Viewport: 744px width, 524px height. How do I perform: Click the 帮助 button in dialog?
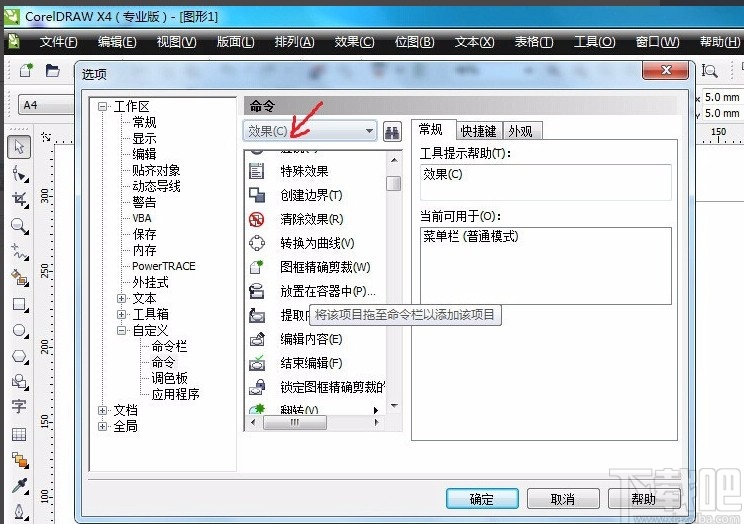point(644,499)
